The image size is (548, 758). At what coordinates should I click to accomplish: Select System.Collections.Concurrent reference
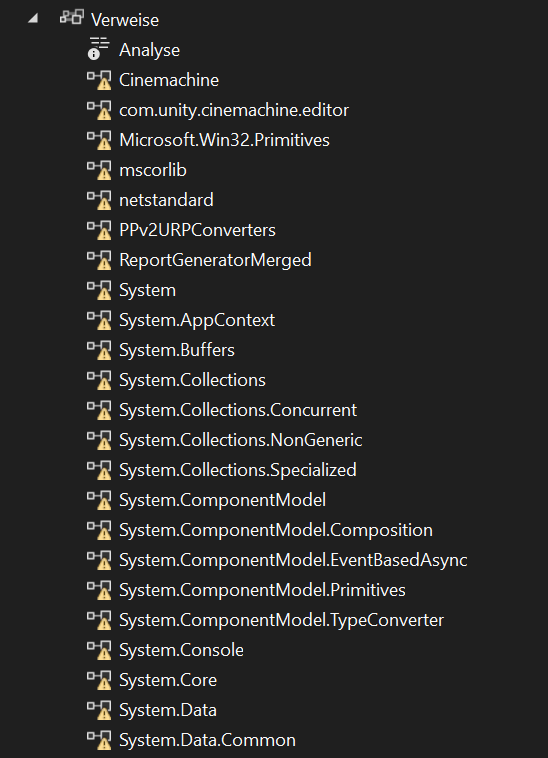238,410
